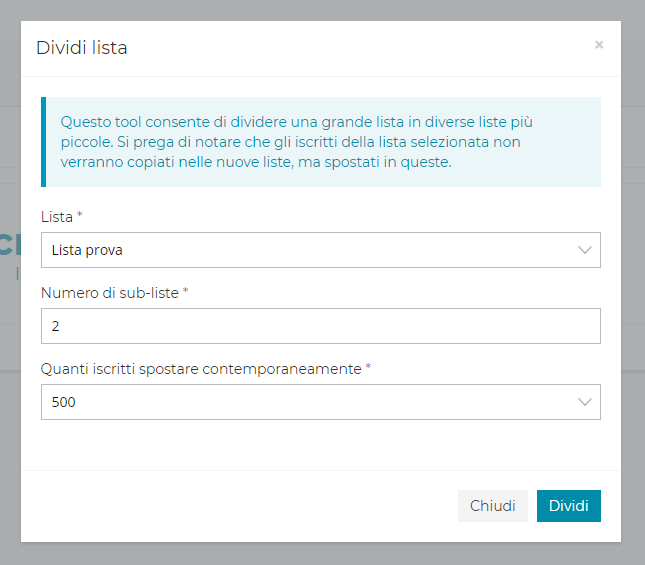Click the Lista field label

[x=57, y=216]
